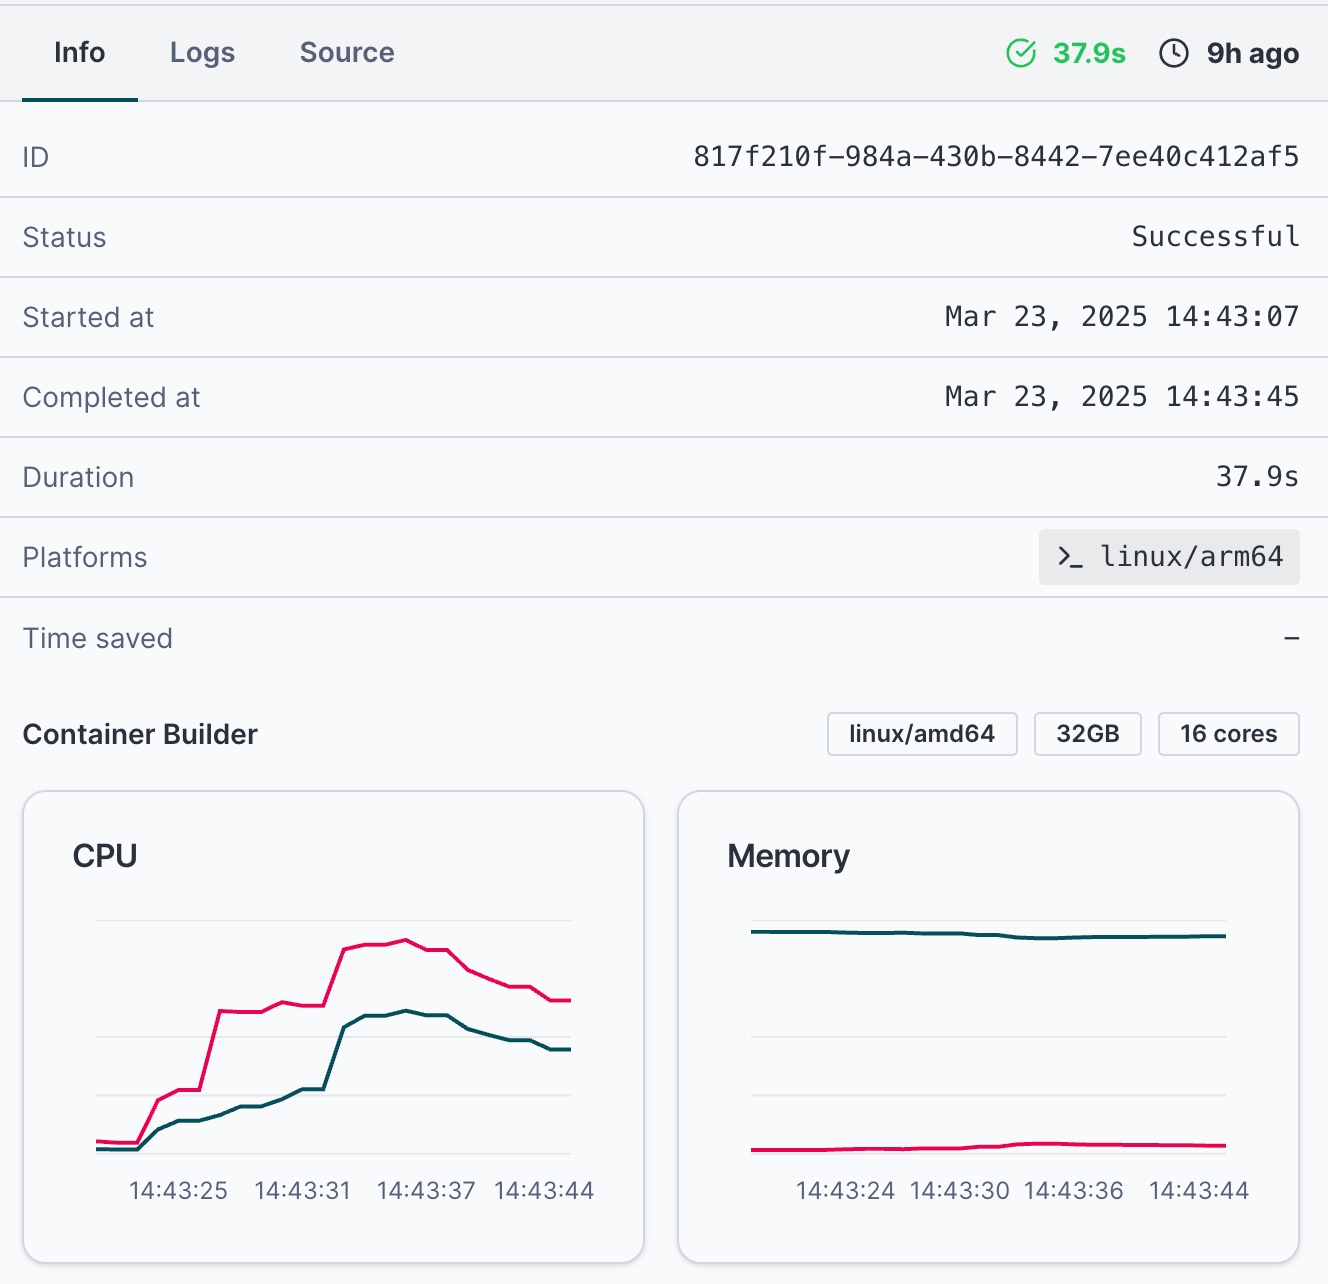Click the 16 cores tag
The height and width of the screenshot is (1284, 1328).
point(1228,734)
